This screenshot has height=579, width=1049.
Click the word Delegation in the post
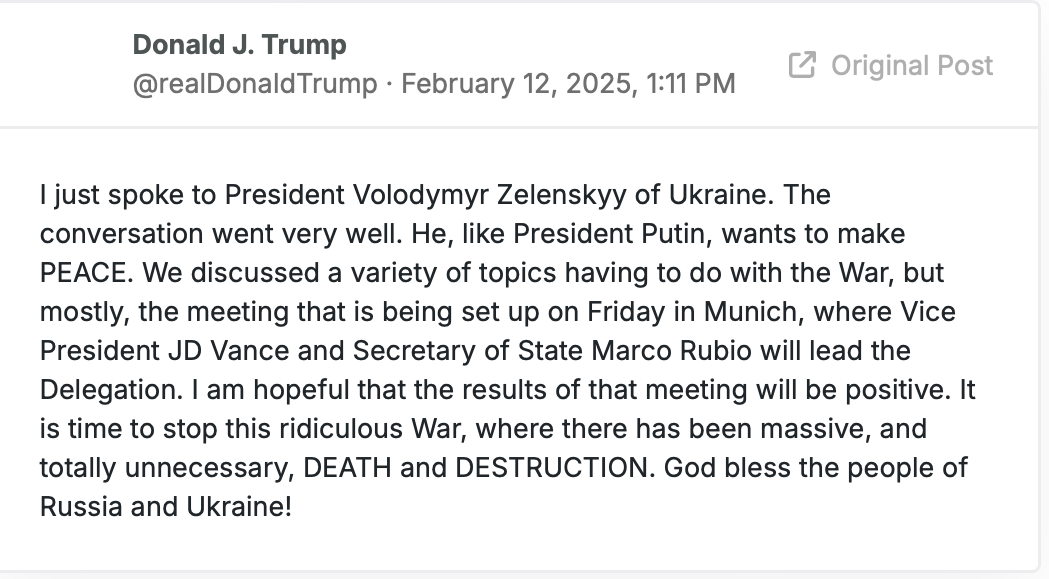coord(110,390)
